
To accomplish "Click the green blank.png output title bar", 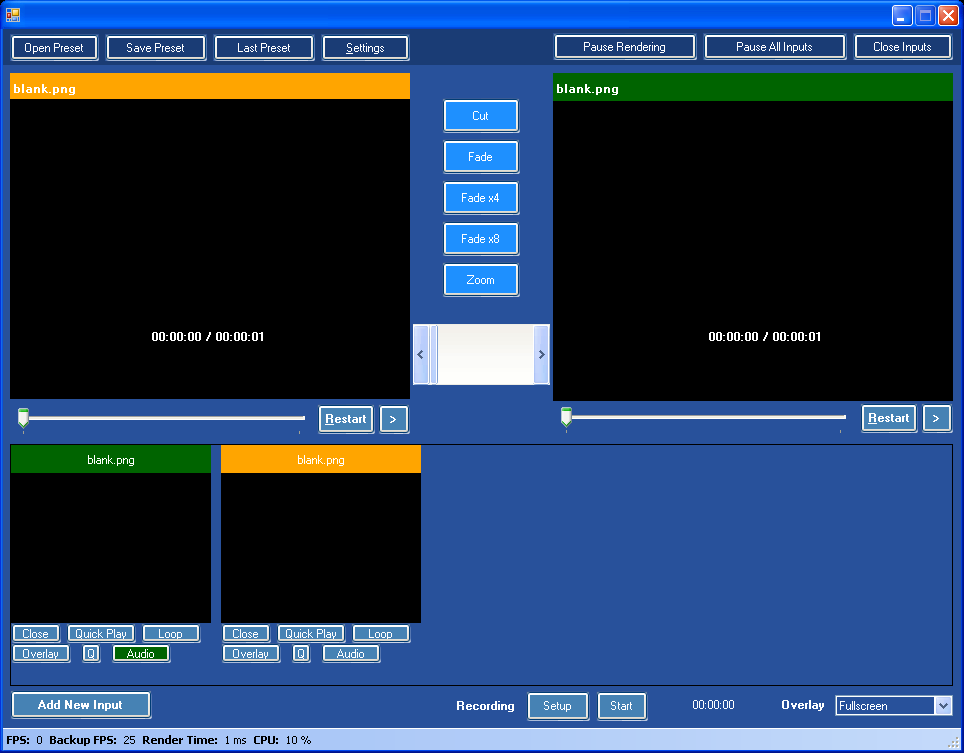I will (x=753, y=88).
